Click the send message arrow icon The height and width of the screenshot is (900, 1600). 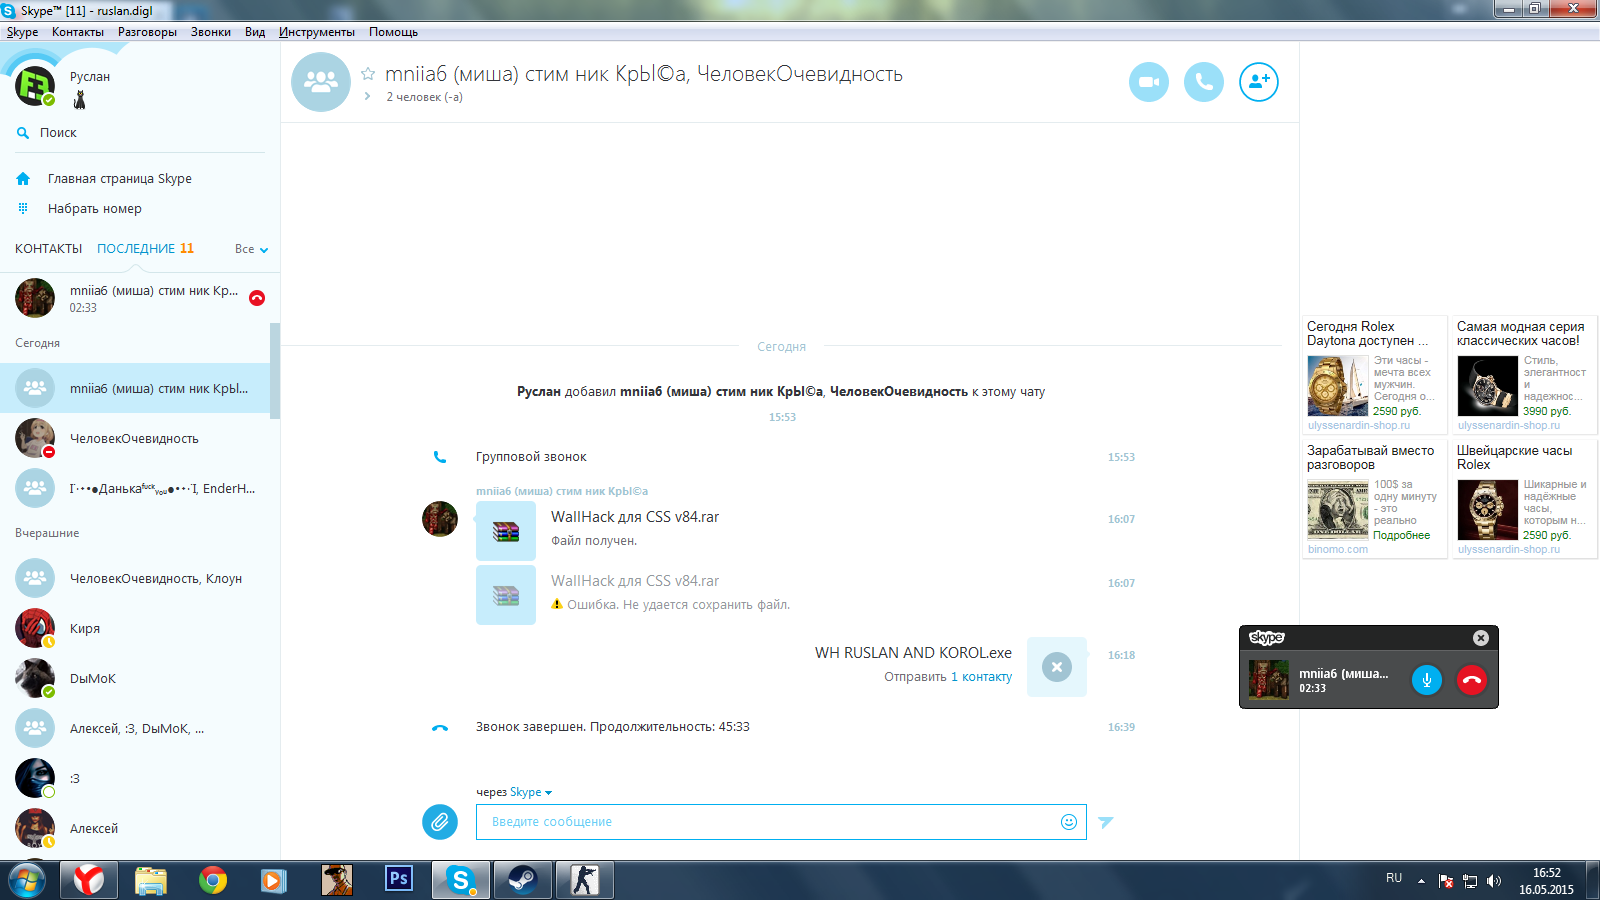coord(1106,822)
